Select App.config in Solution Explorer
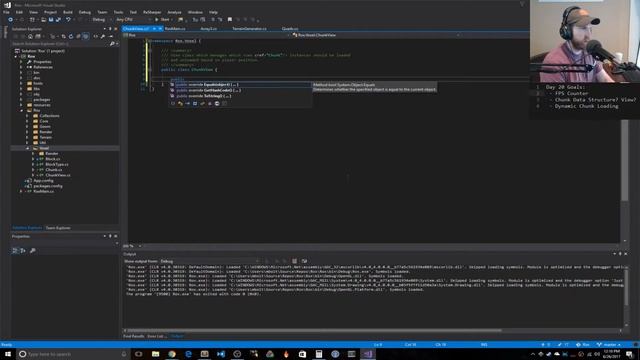This screenshot has width=640, height=360. point(43,180)
